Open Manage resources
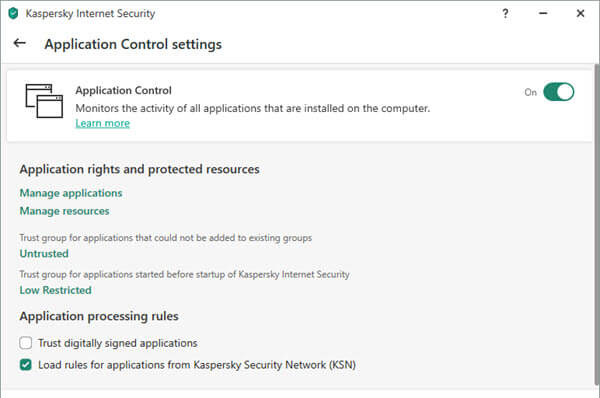Image resolution: width=600 pixels, height=398 pixels. [64, 211]
